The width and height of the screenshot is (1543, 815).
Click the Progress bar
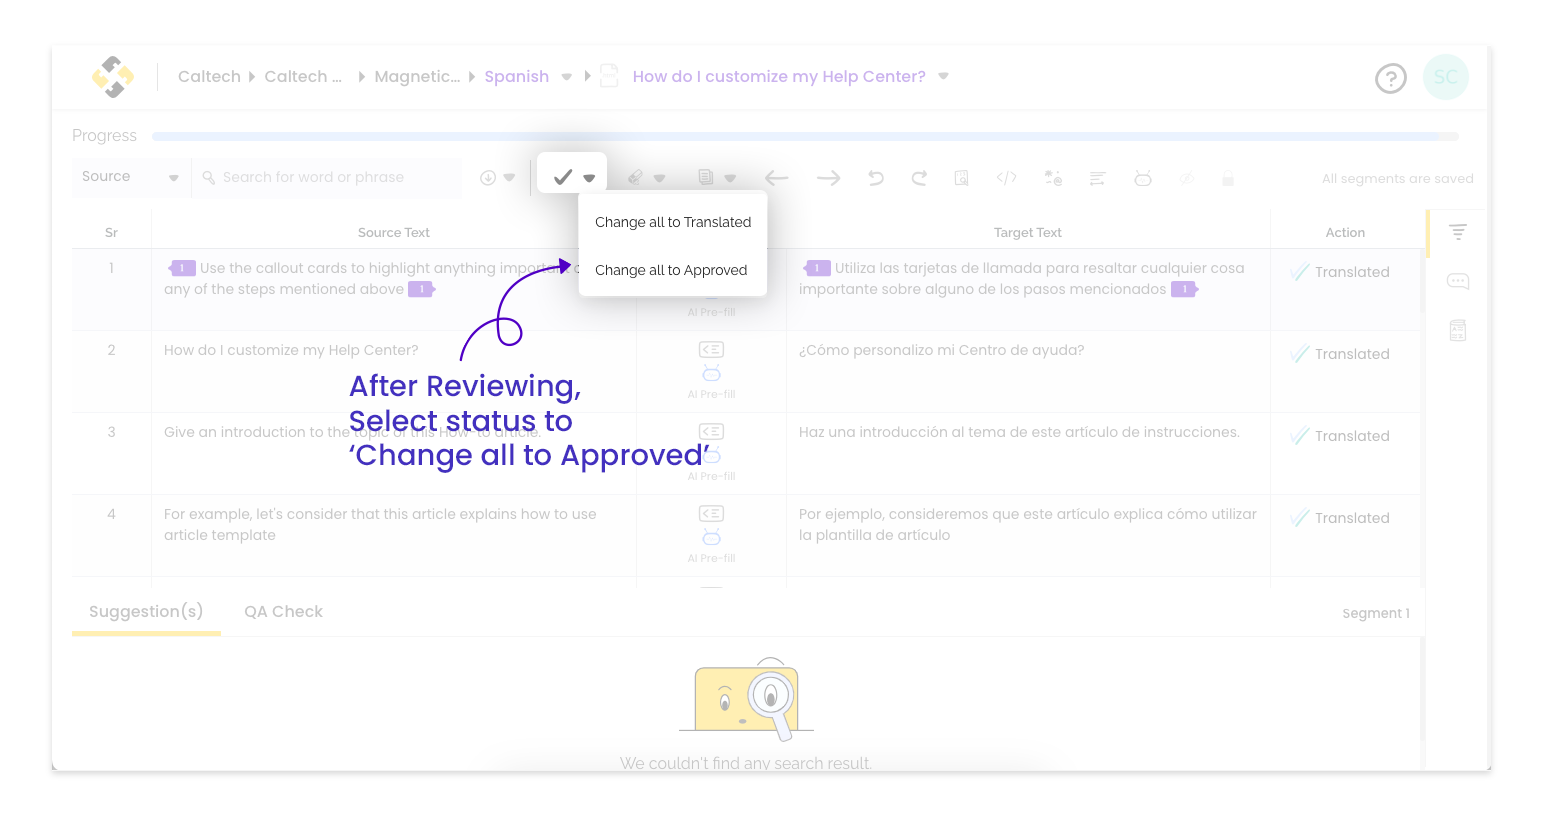(805, 136)
